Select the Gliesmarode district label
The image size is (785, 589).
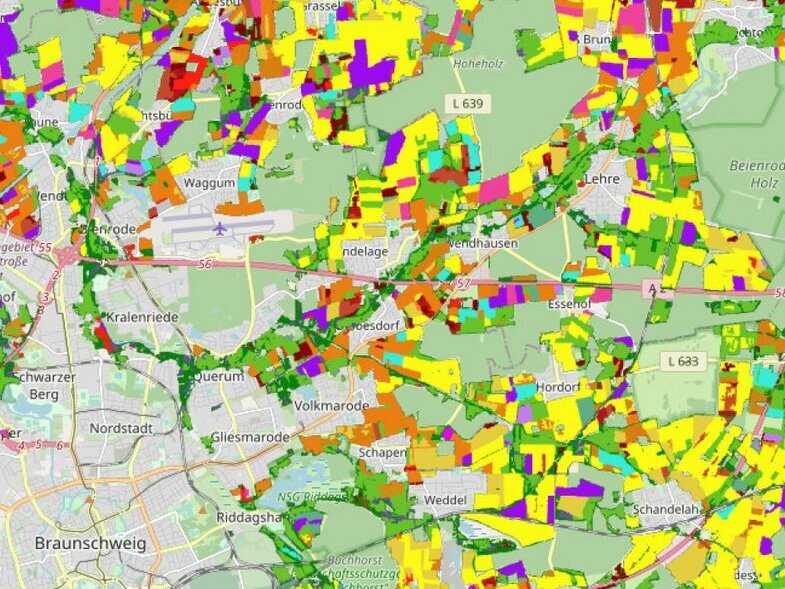click(250, 438)
